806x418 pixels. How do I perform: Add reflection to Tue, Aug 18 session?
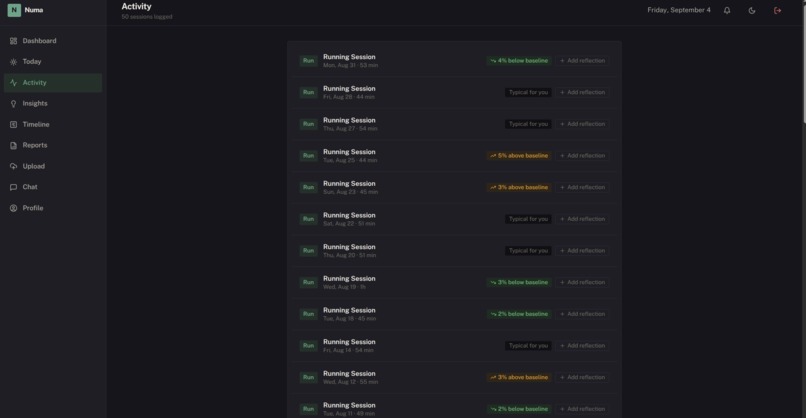pos(582,314)
